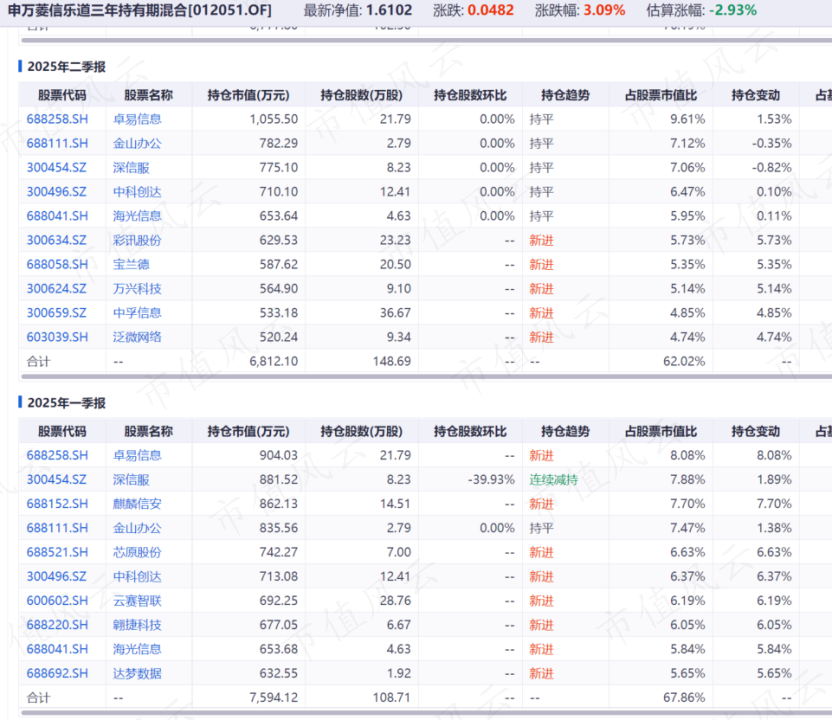Screen dimensions: 832x720
Task: Select stock code 300659.SZ
Action: click(56, 312)
